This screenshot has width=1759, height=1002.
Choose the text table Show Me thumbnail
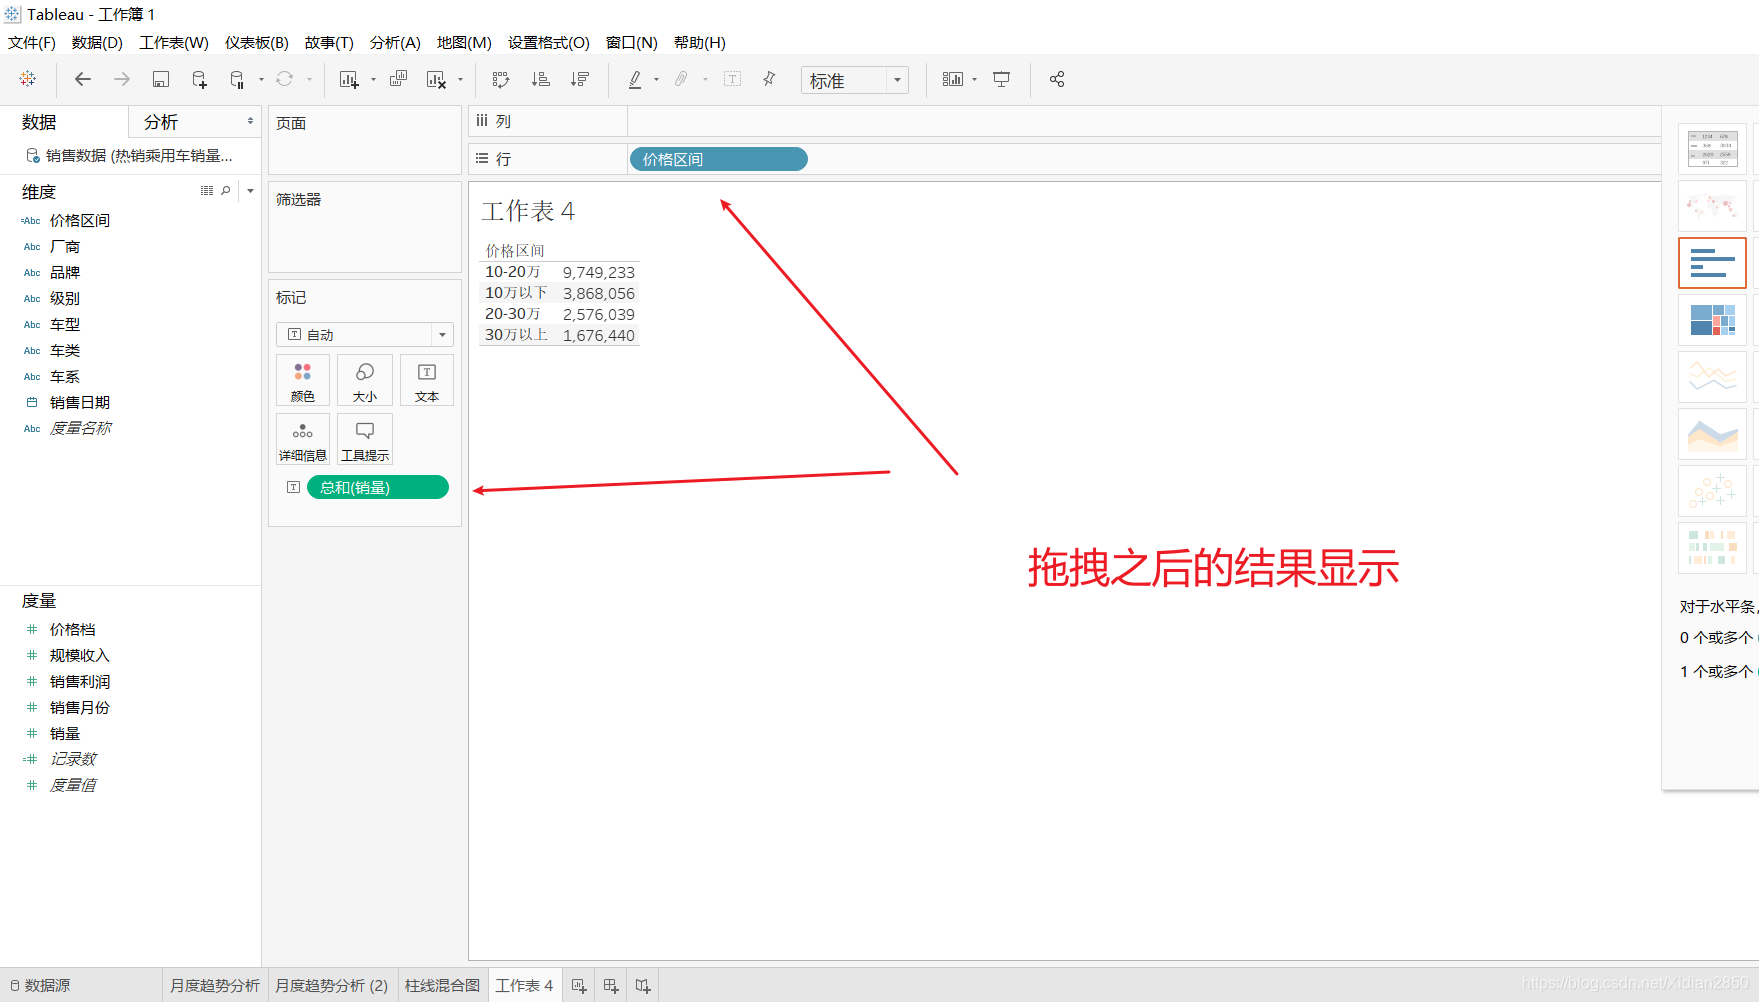click(1712, 149)
